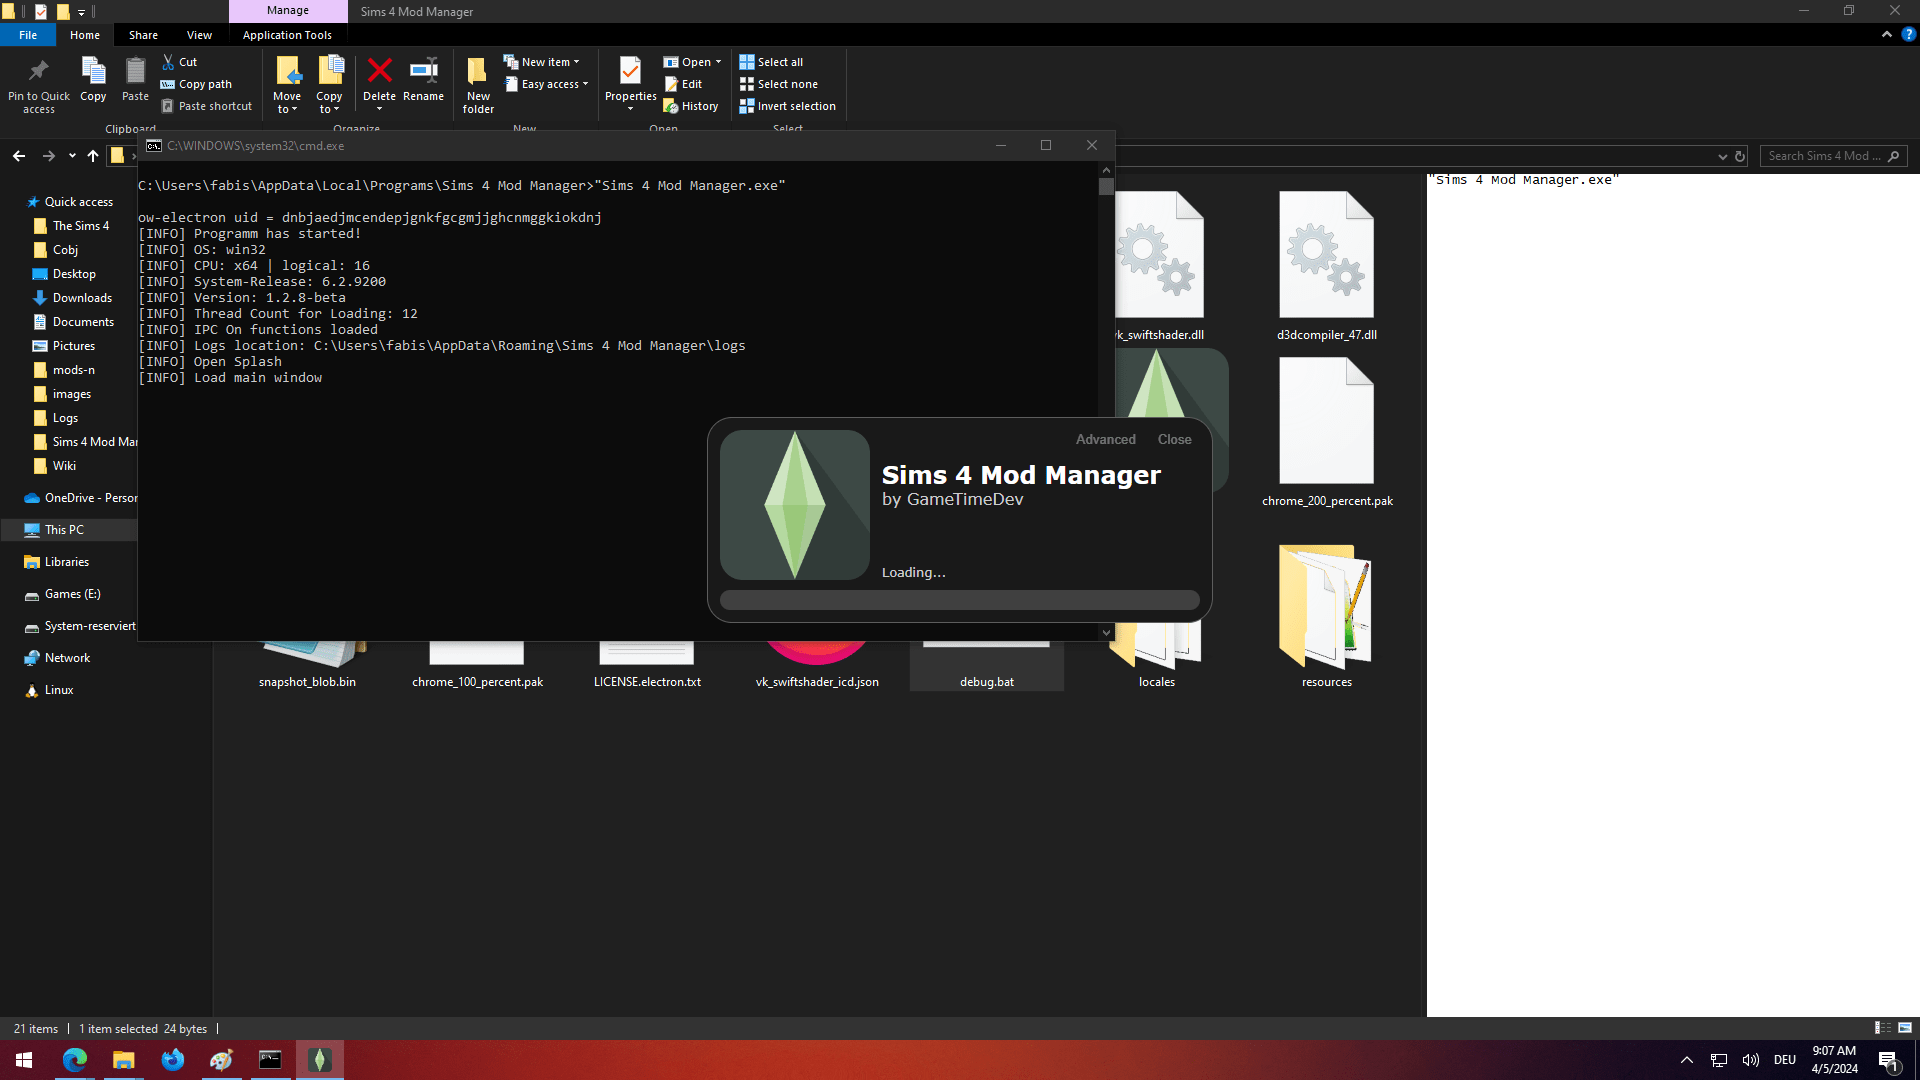Select debug.bat file
Image resolution: width=1920 pixels, height=1080 pixels.
[x=987, y=666]
